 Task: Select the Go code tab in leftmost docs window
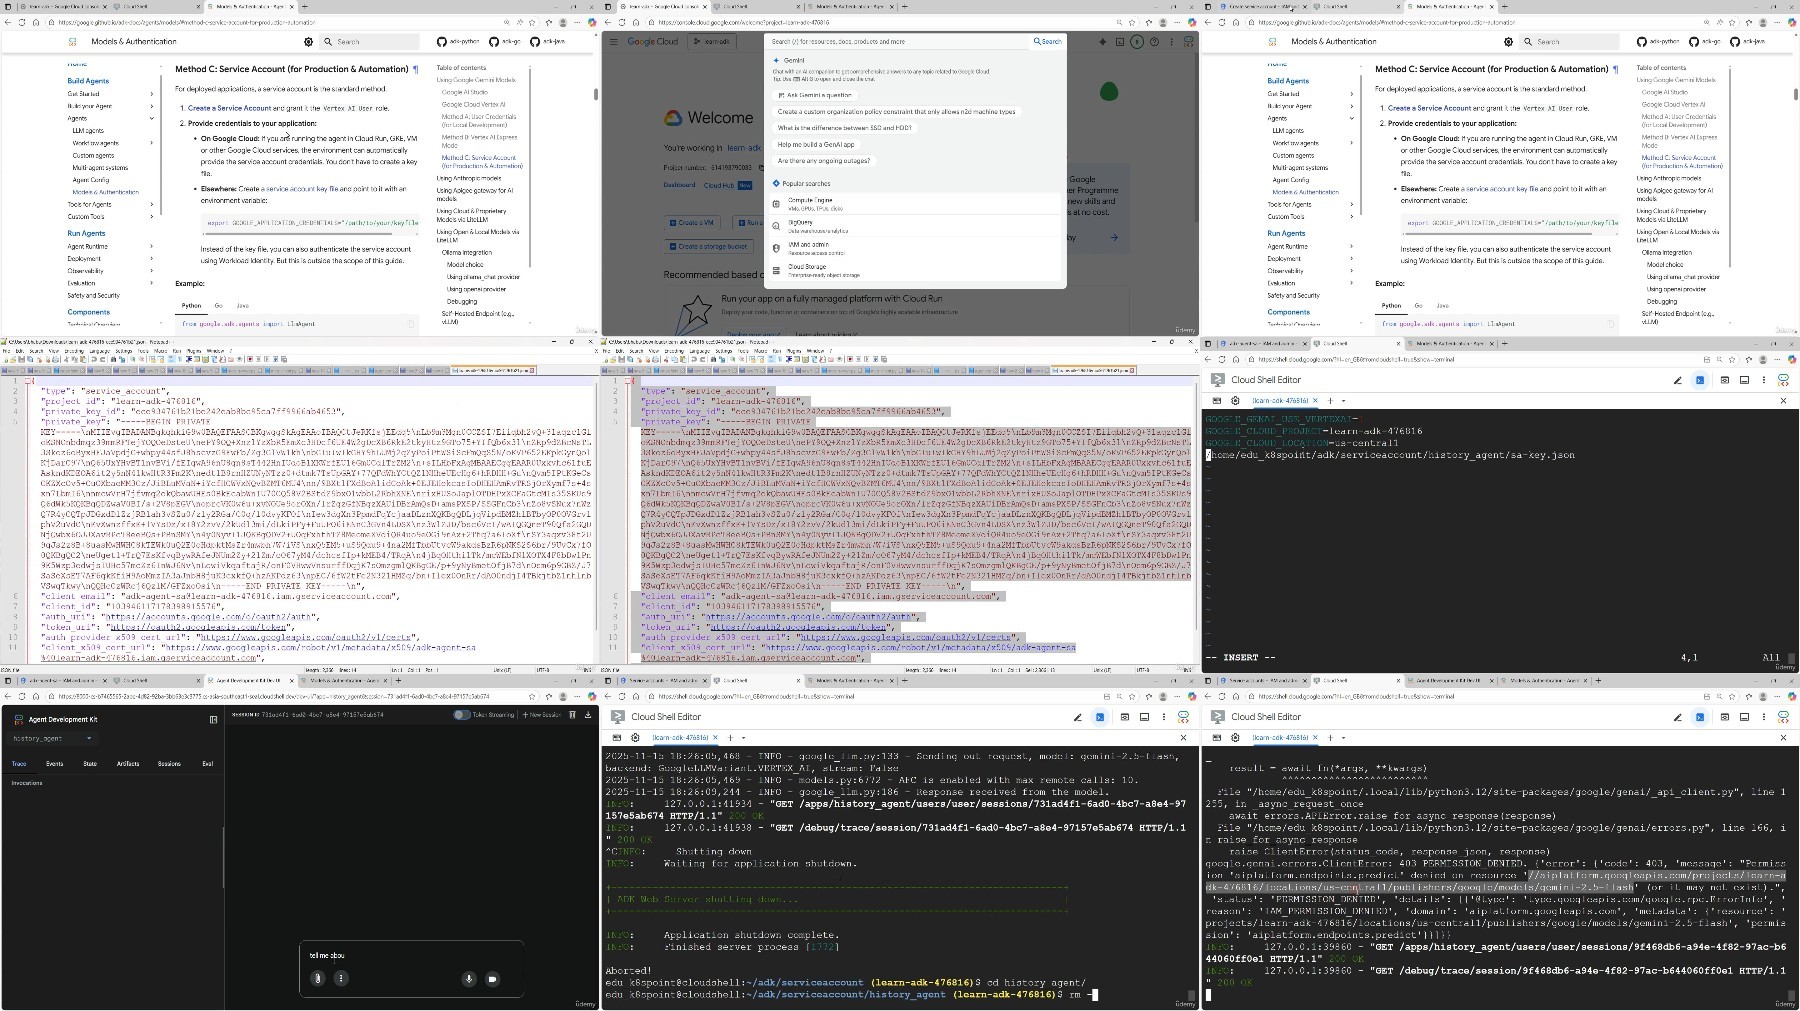[x=219, y=306]
